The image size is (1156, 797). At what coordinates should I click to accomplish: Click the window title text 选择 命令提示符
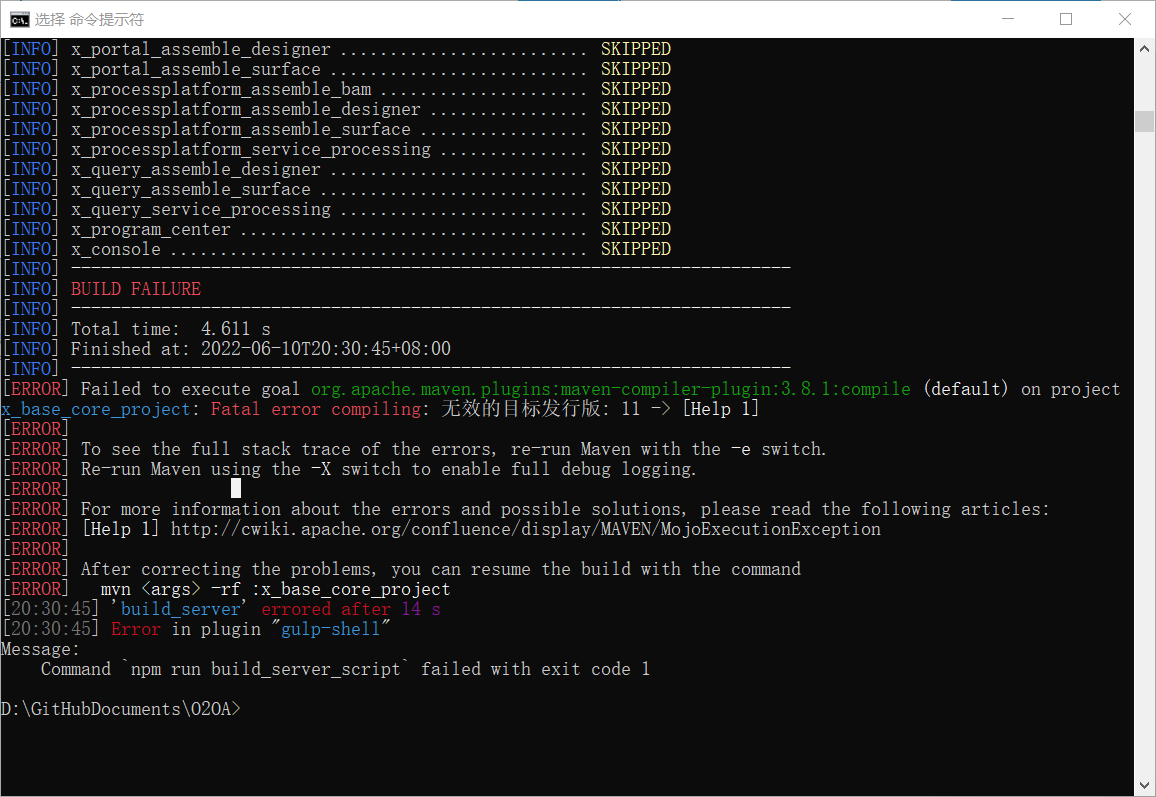coord(89,20)
